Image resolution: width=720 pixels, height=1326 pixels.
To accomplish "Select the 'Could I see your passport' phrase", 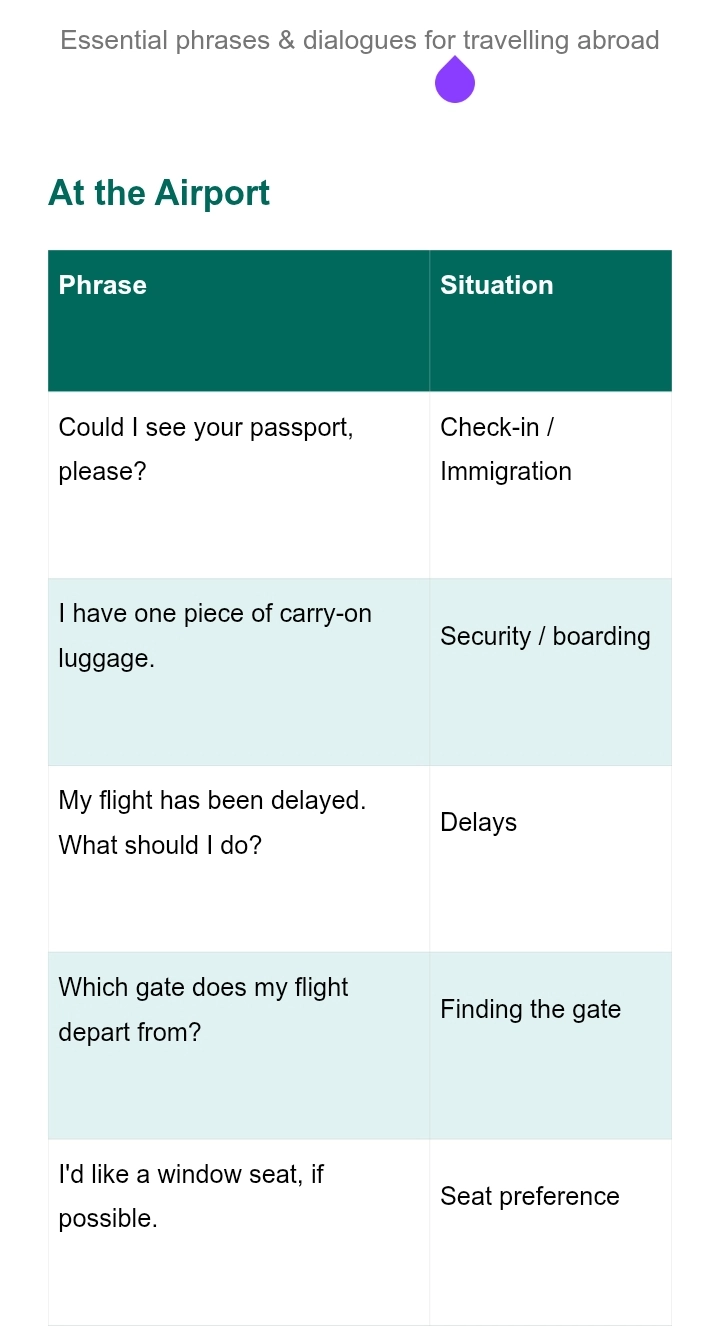I will [206, 449].
